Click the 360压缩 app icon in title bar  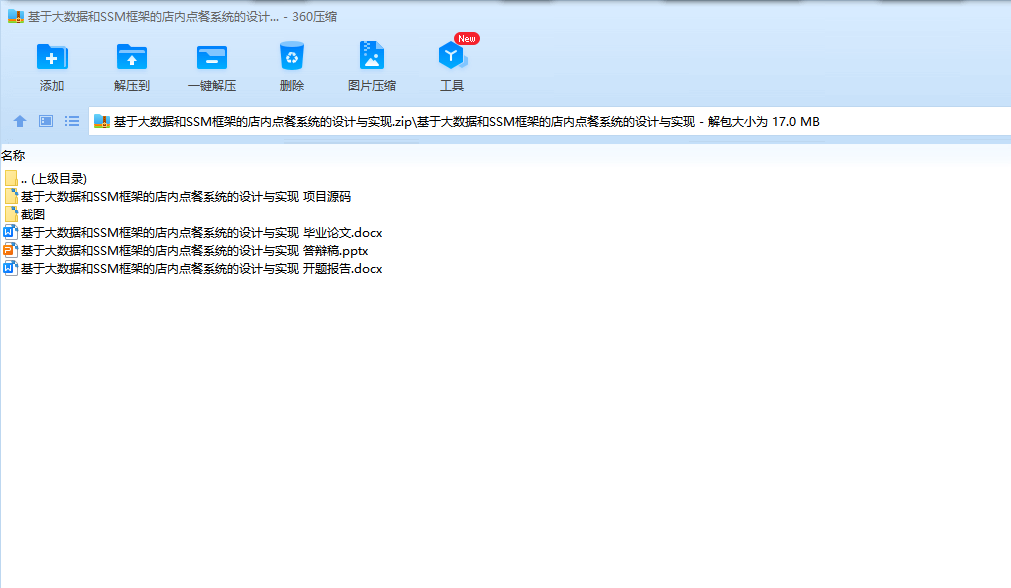click(x=15, y=16)
